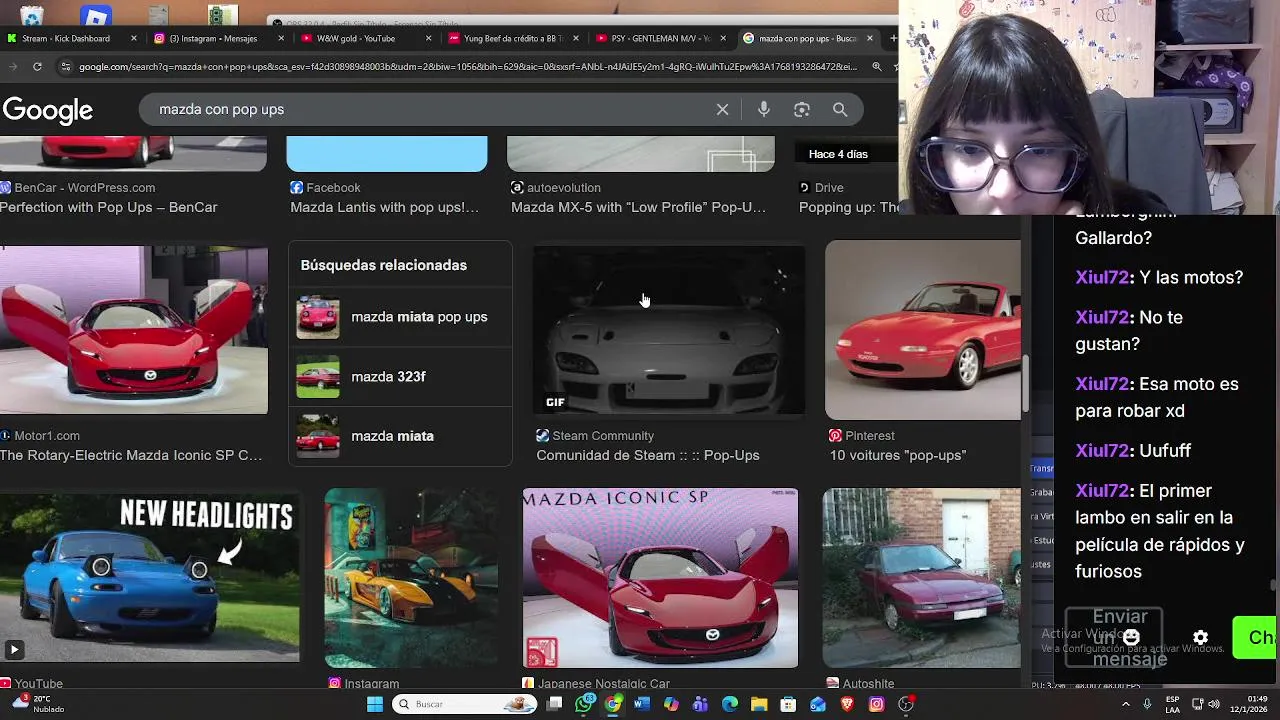
Task: Open Mazda MX-5 Low Profile autoevolution result
Action: pos(638,207)
